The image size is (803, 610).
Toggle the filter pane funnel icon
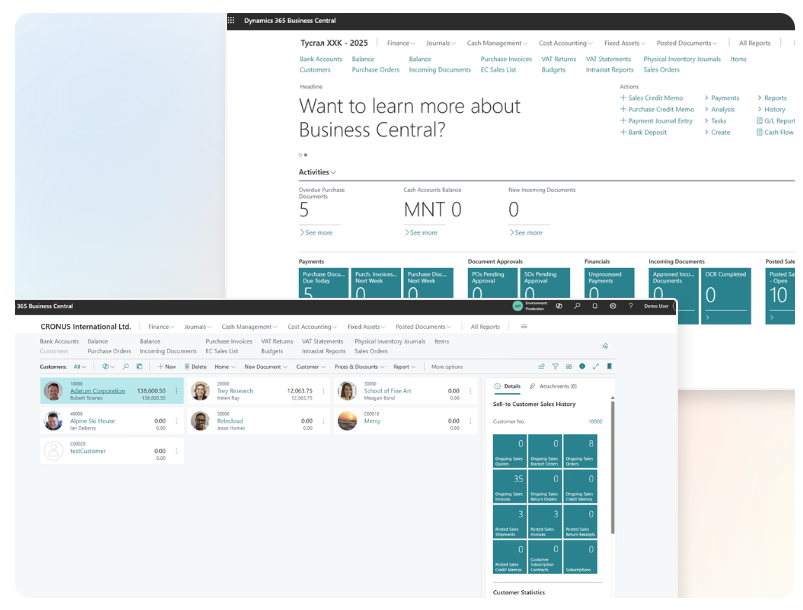click(555, 366)
